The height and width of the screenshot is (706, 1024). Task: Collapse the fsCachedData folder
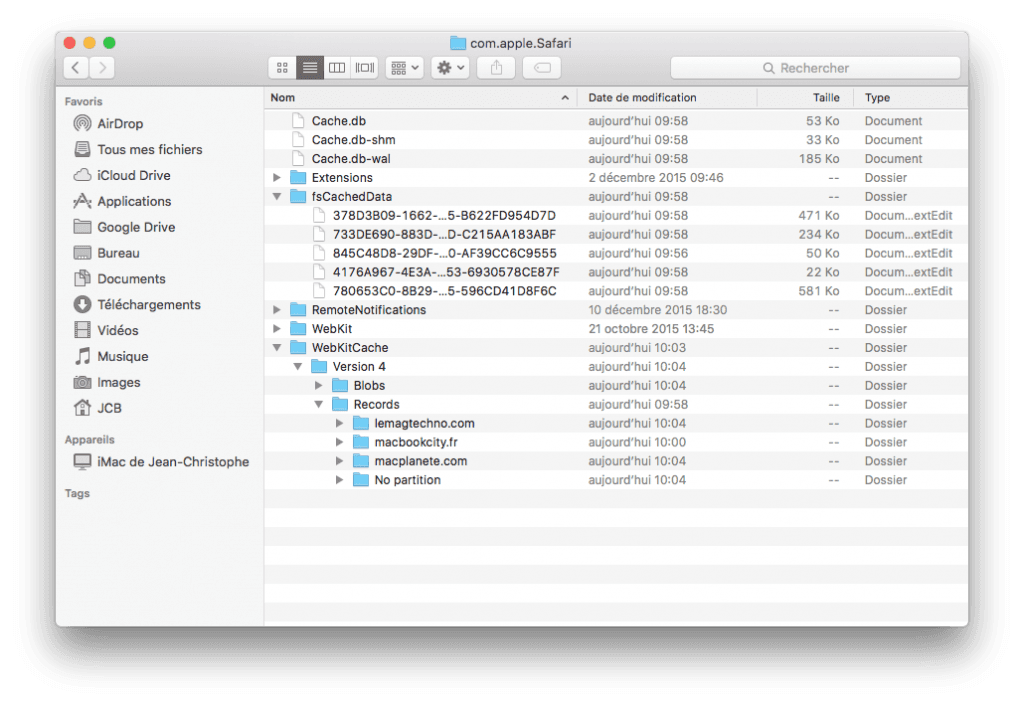[277, 197]
